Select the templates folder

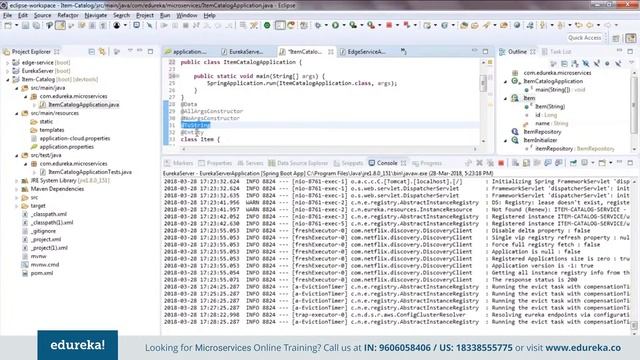[51, 130]
